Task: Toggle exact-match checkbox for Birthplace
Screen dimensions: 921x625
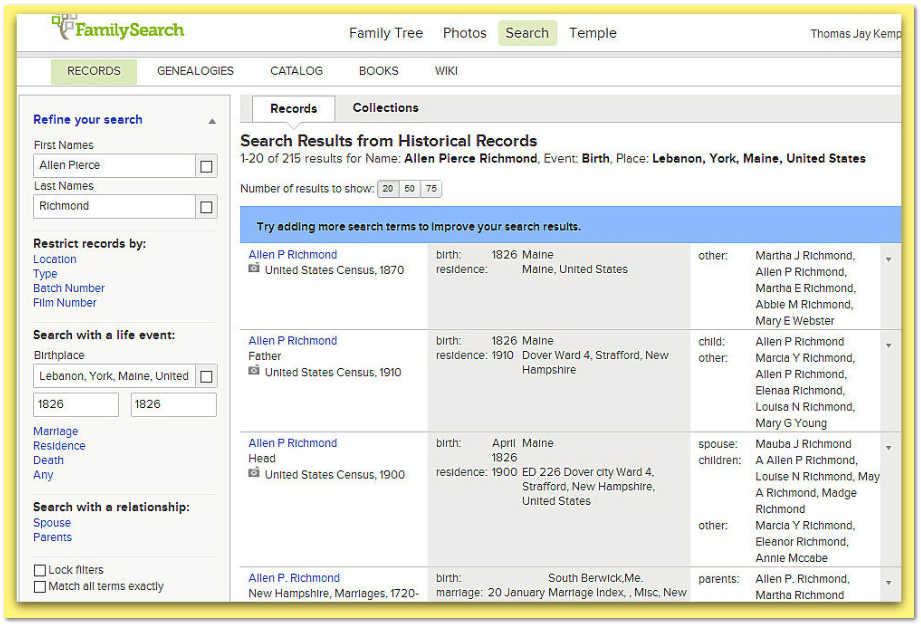Action: point(206,376)
